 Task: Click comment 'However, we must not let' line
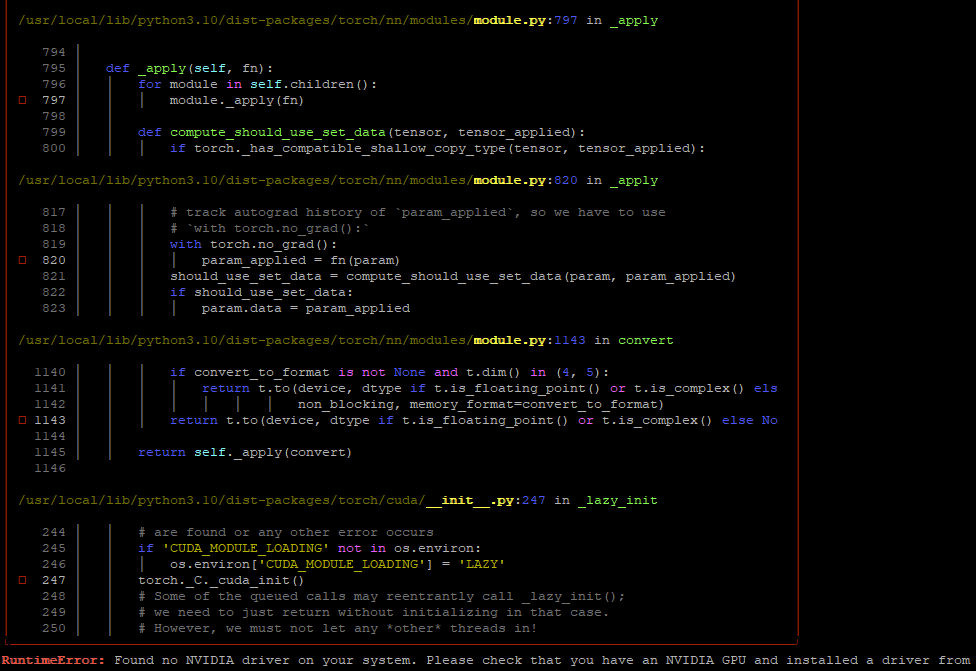click(337, 629)
